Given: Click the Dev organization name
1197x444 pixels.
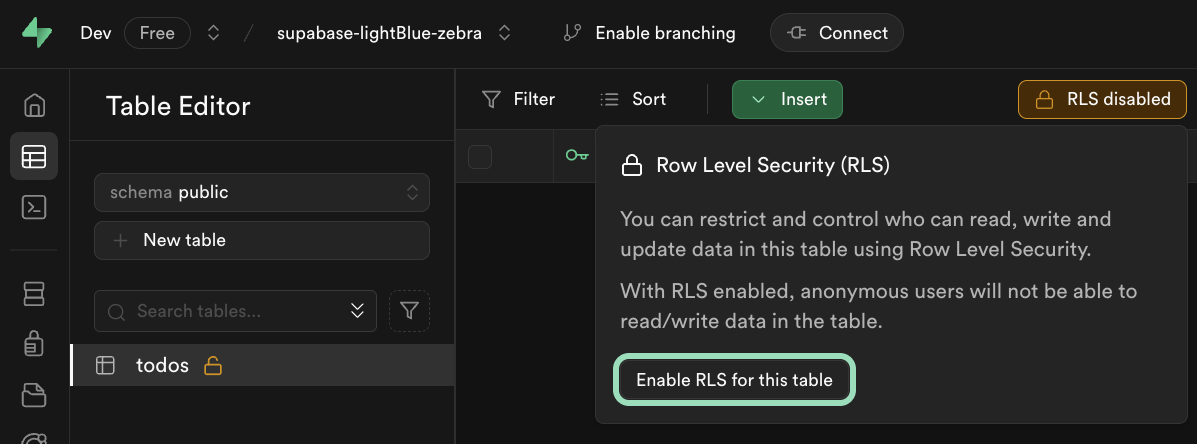Looking at the screenshot, I should pyautogui.click(x=96, y=34).
